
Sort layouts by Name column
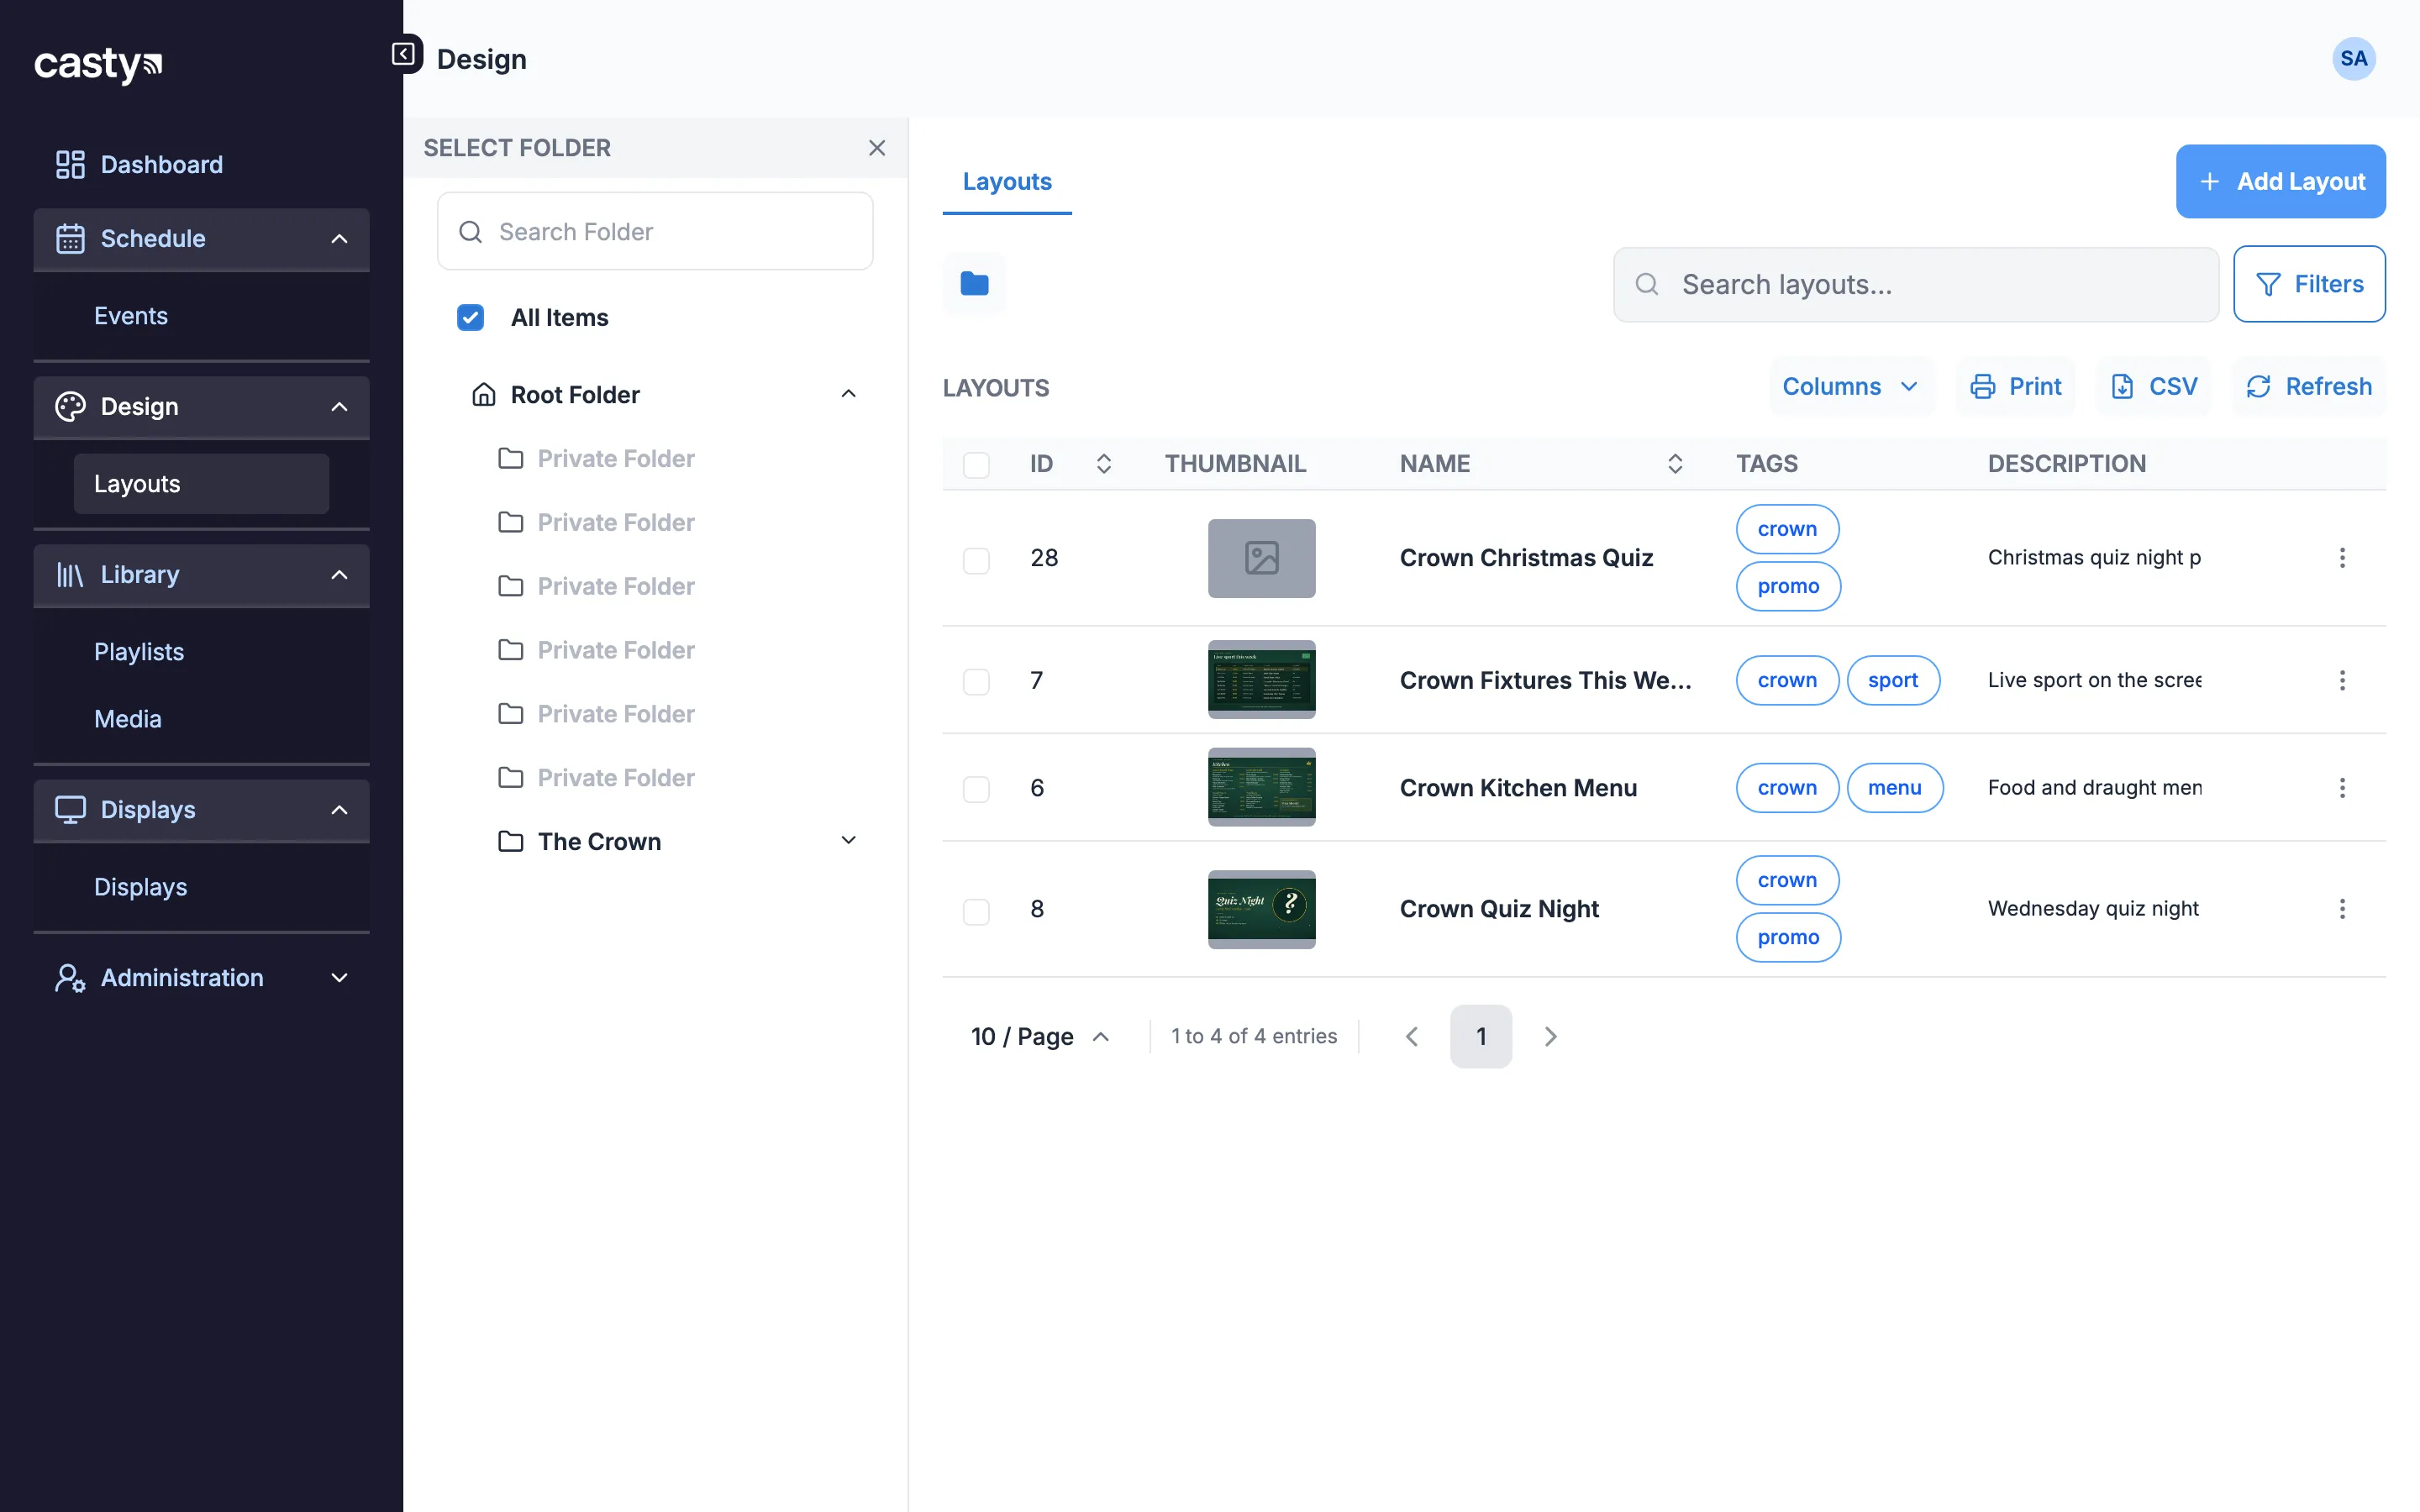[1675, 464]
